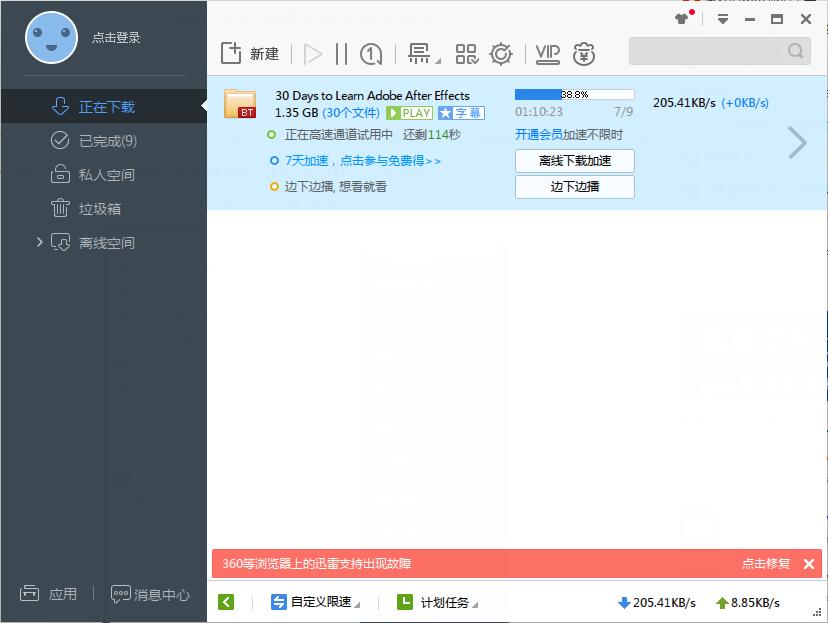The height and width of the screenshot is (623, 828).
Task: Open the sort/arrange tasks dropdown
Action: (x=424, y=54)
